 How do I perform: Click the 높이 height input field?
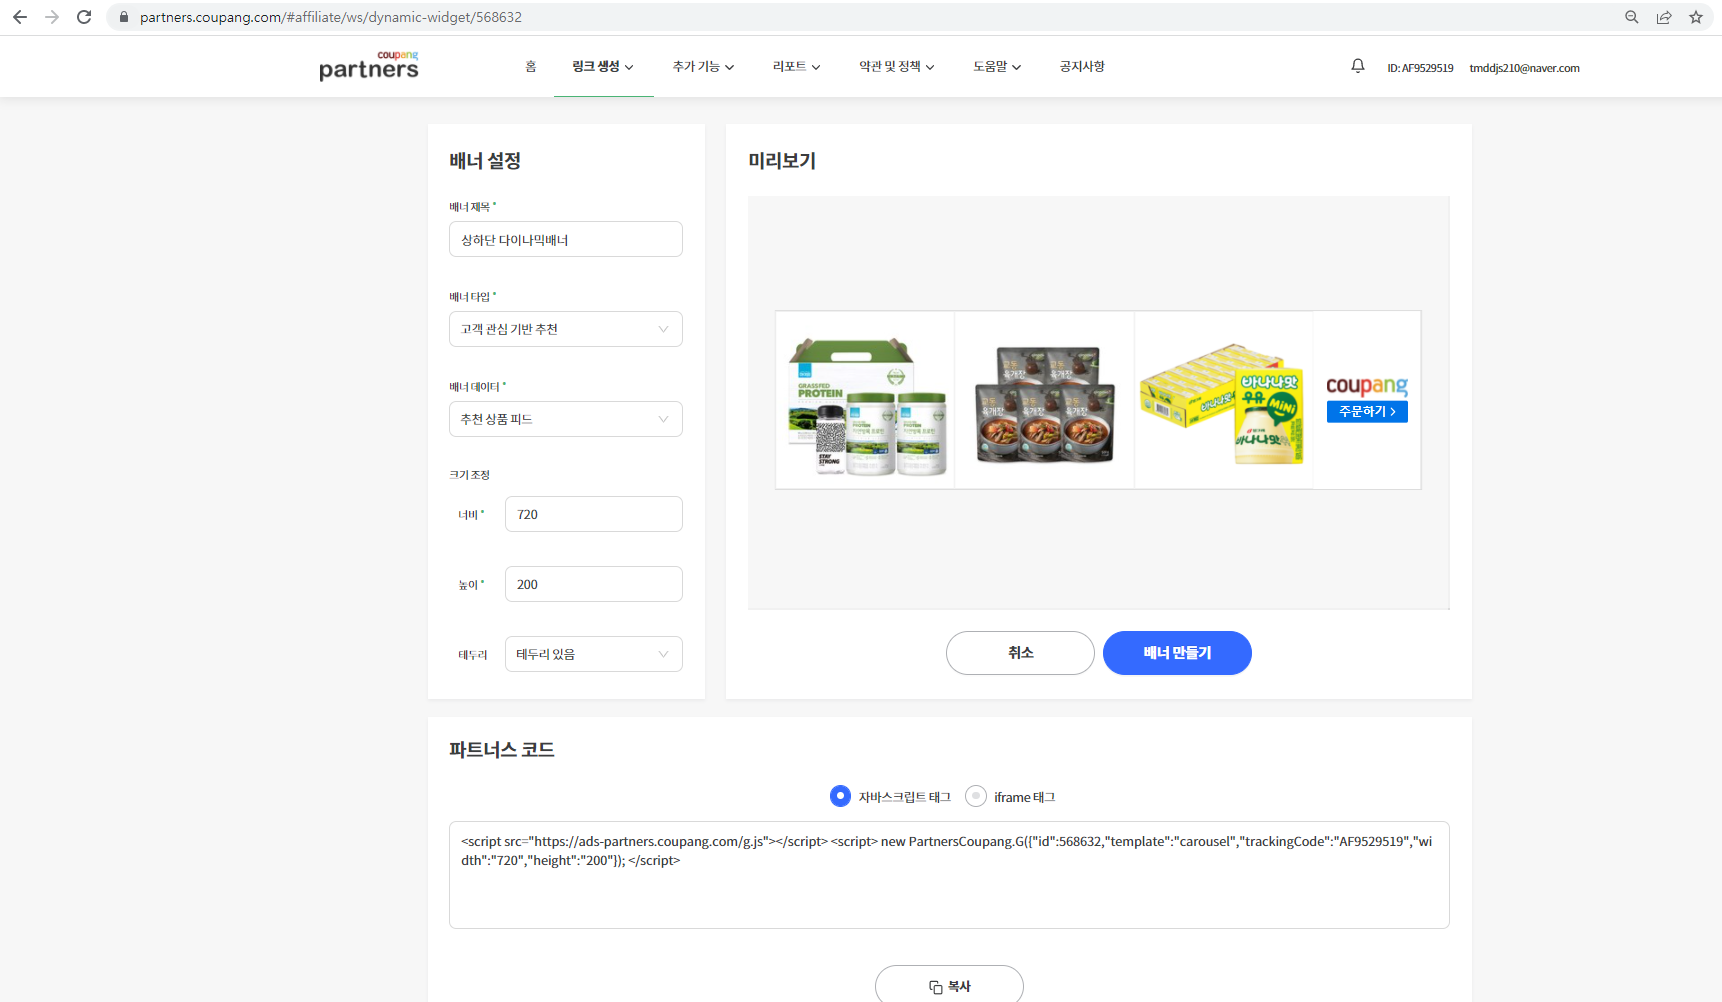(x=594, y=584)
